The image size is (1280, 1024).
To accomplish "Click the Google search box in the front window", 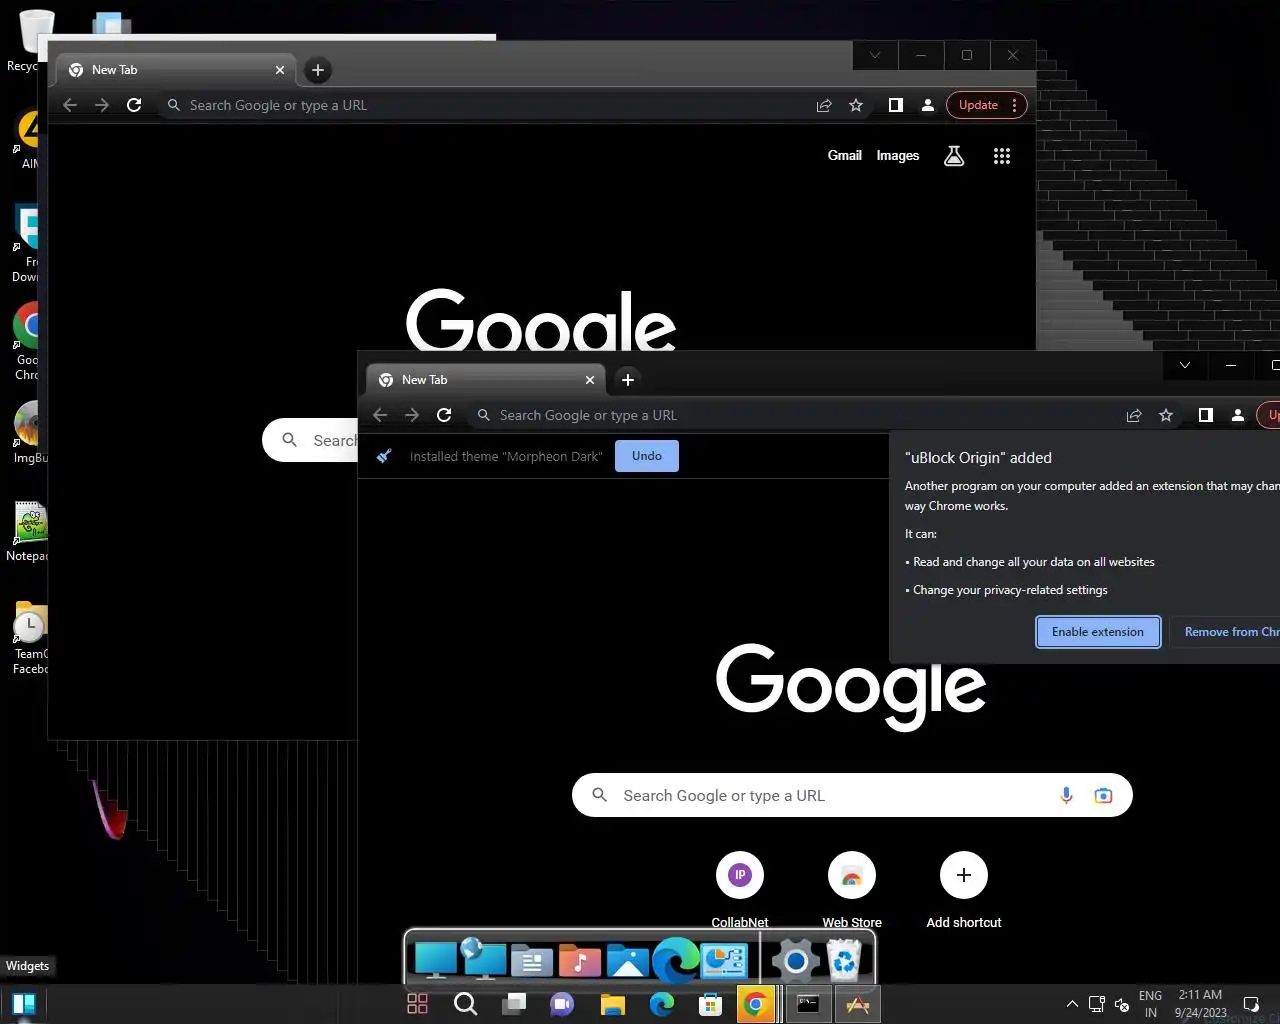I will 852,795.
